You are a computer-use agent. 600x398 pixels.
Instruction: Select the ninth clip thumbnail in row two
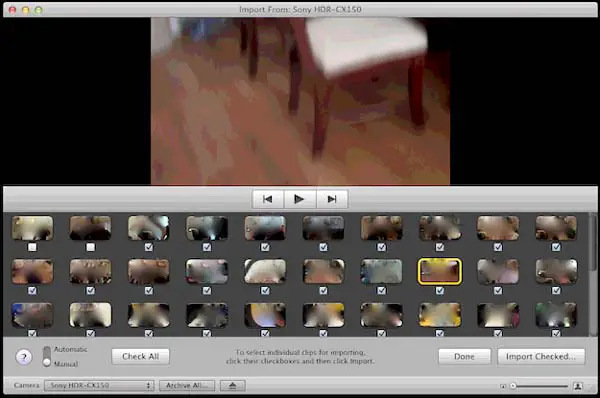tap(498, 271)
